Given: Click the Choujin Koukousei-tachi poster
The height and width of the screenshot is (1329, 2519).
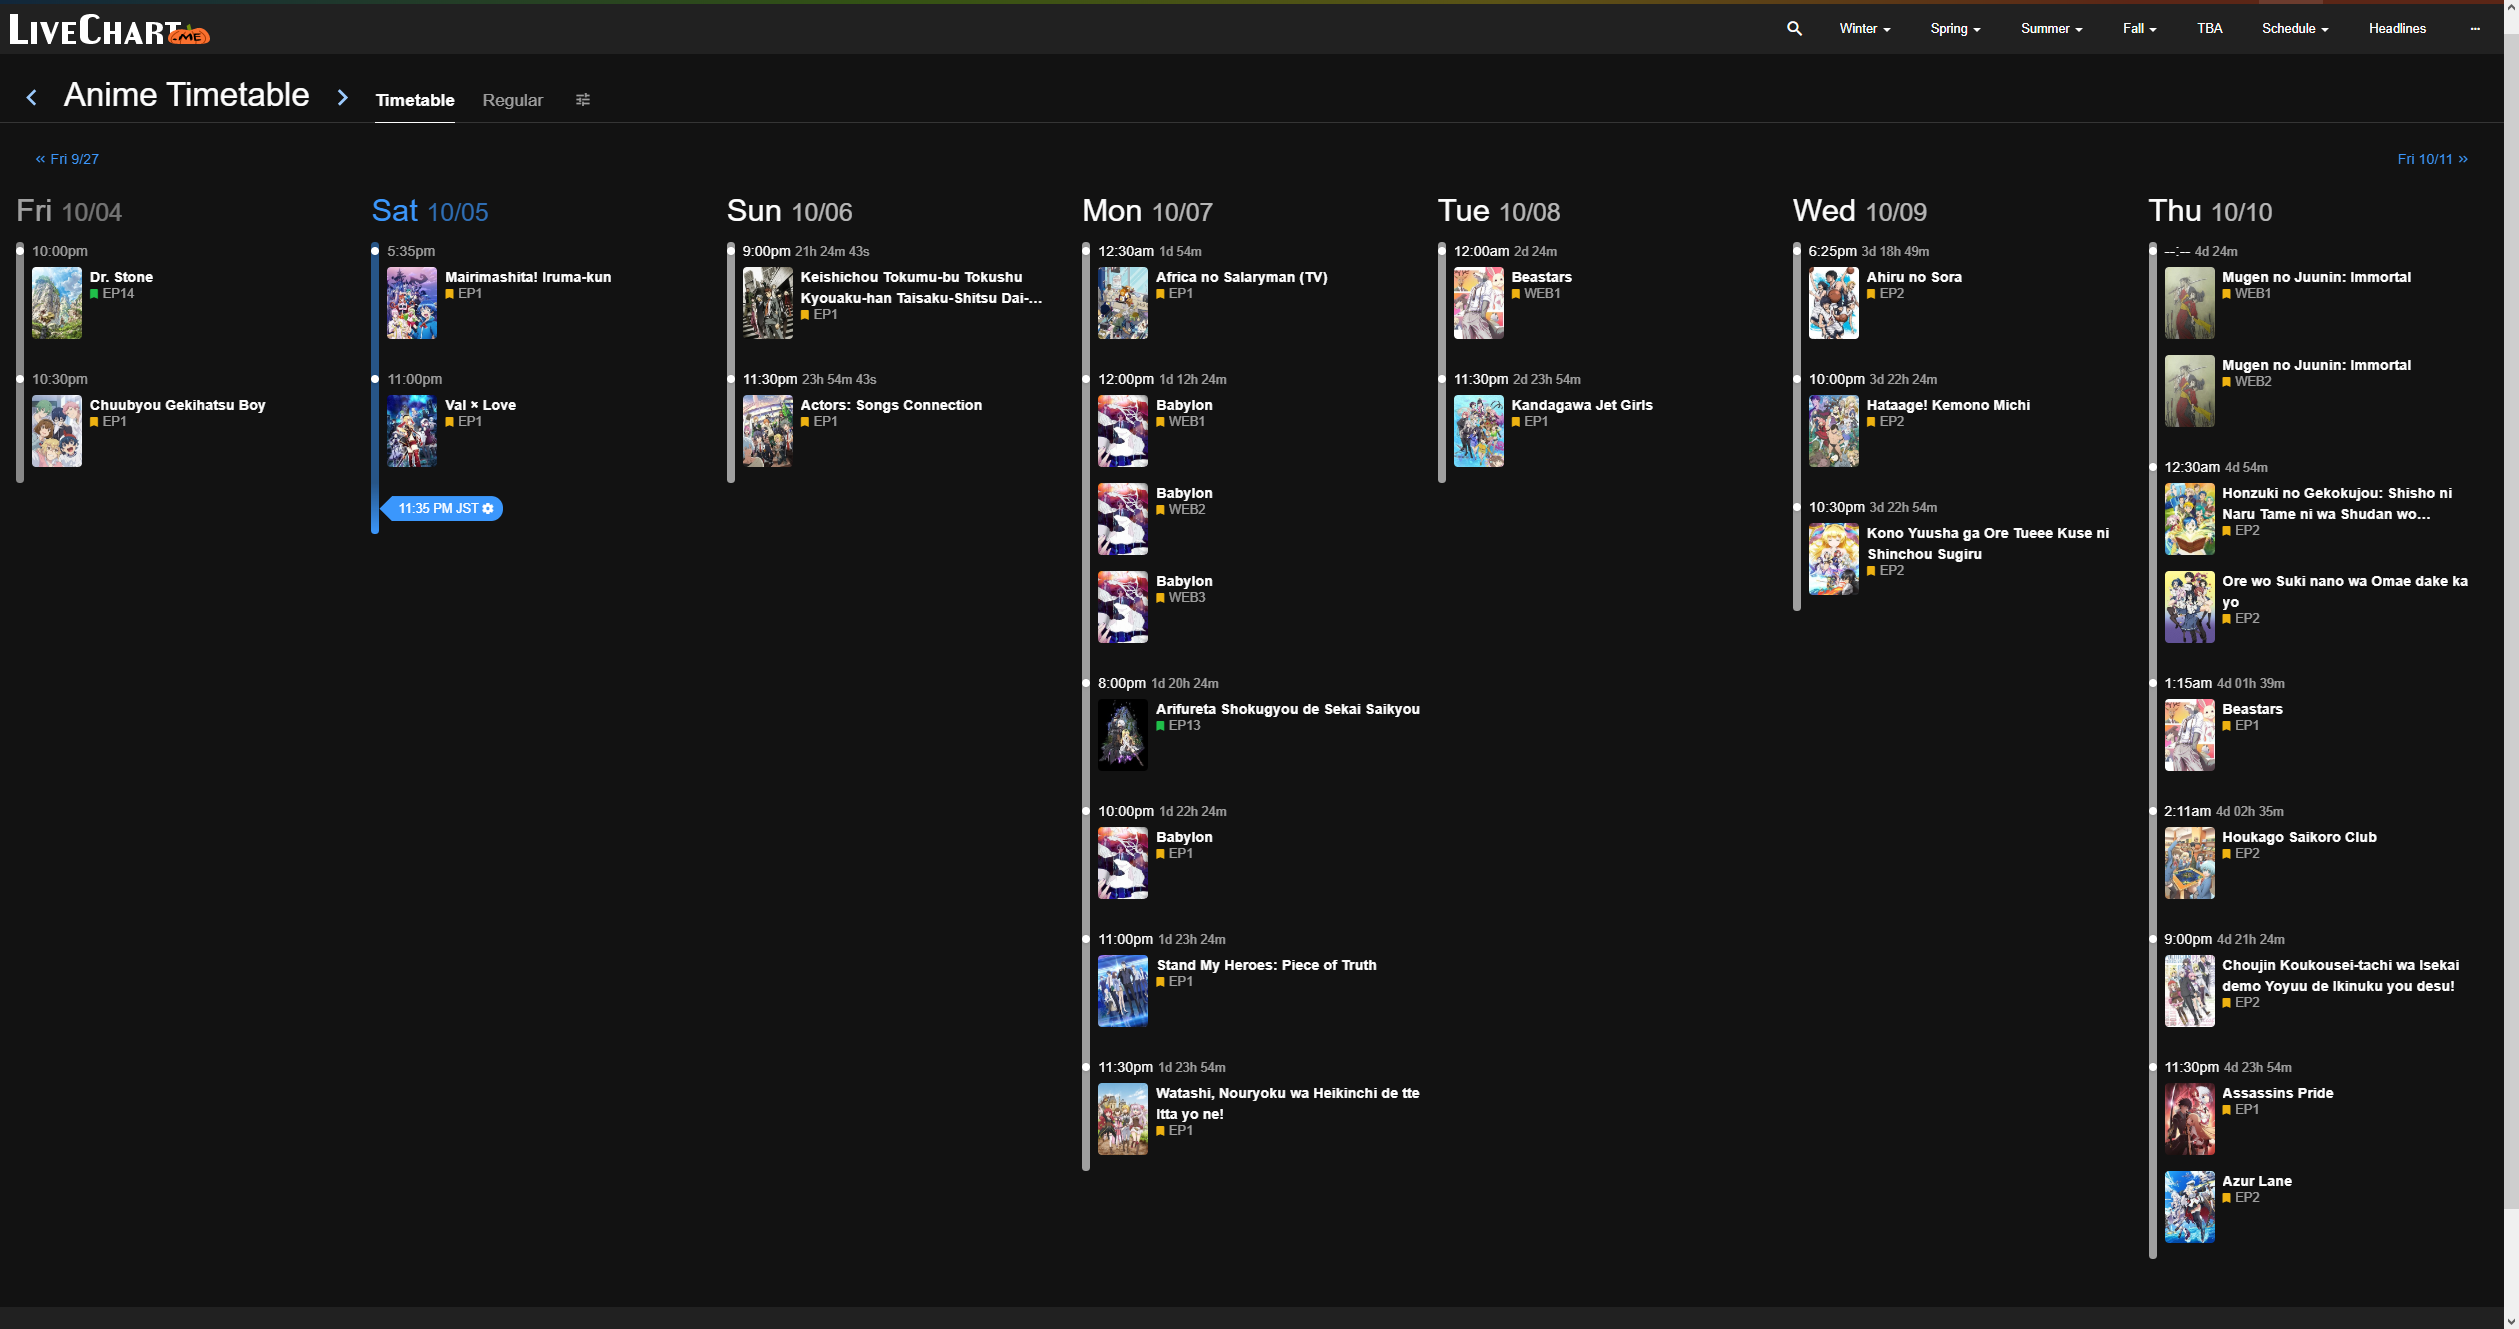Looking at the screenshot, I should (x=2189, y=991).
